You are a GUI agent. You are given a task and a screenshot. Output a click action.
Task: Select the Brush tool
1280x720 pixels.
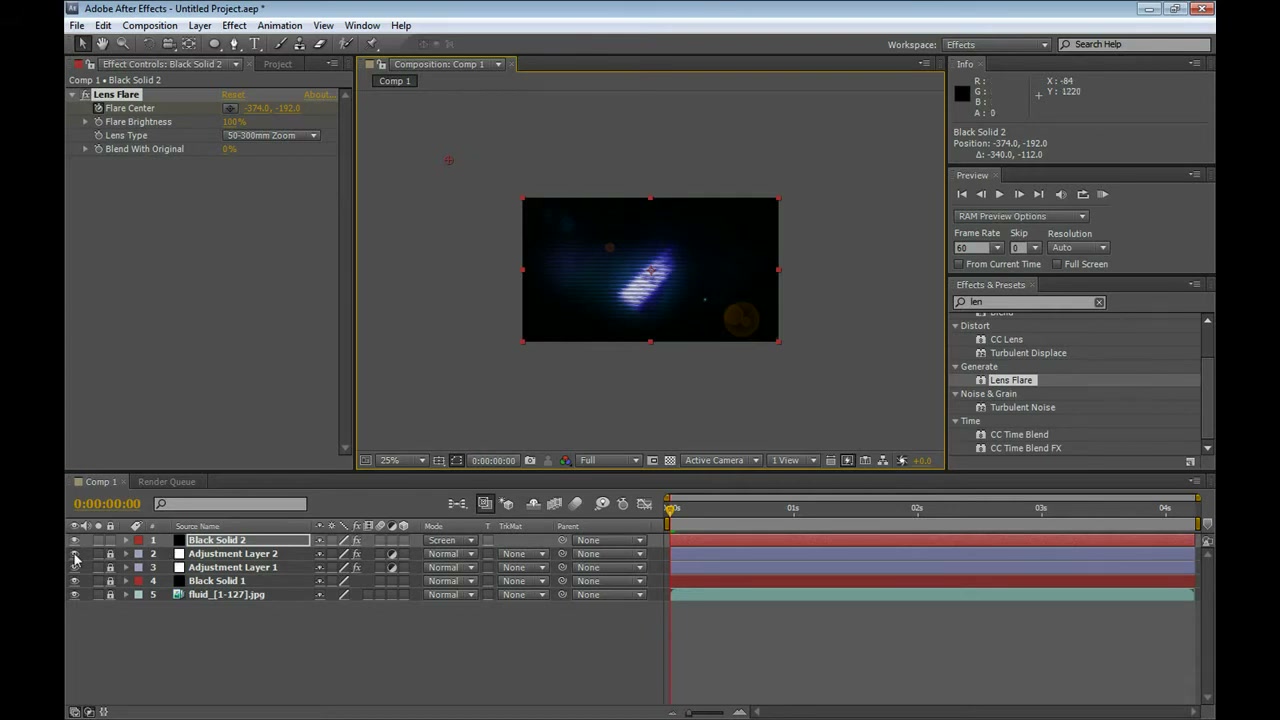[x=279, y=44]
